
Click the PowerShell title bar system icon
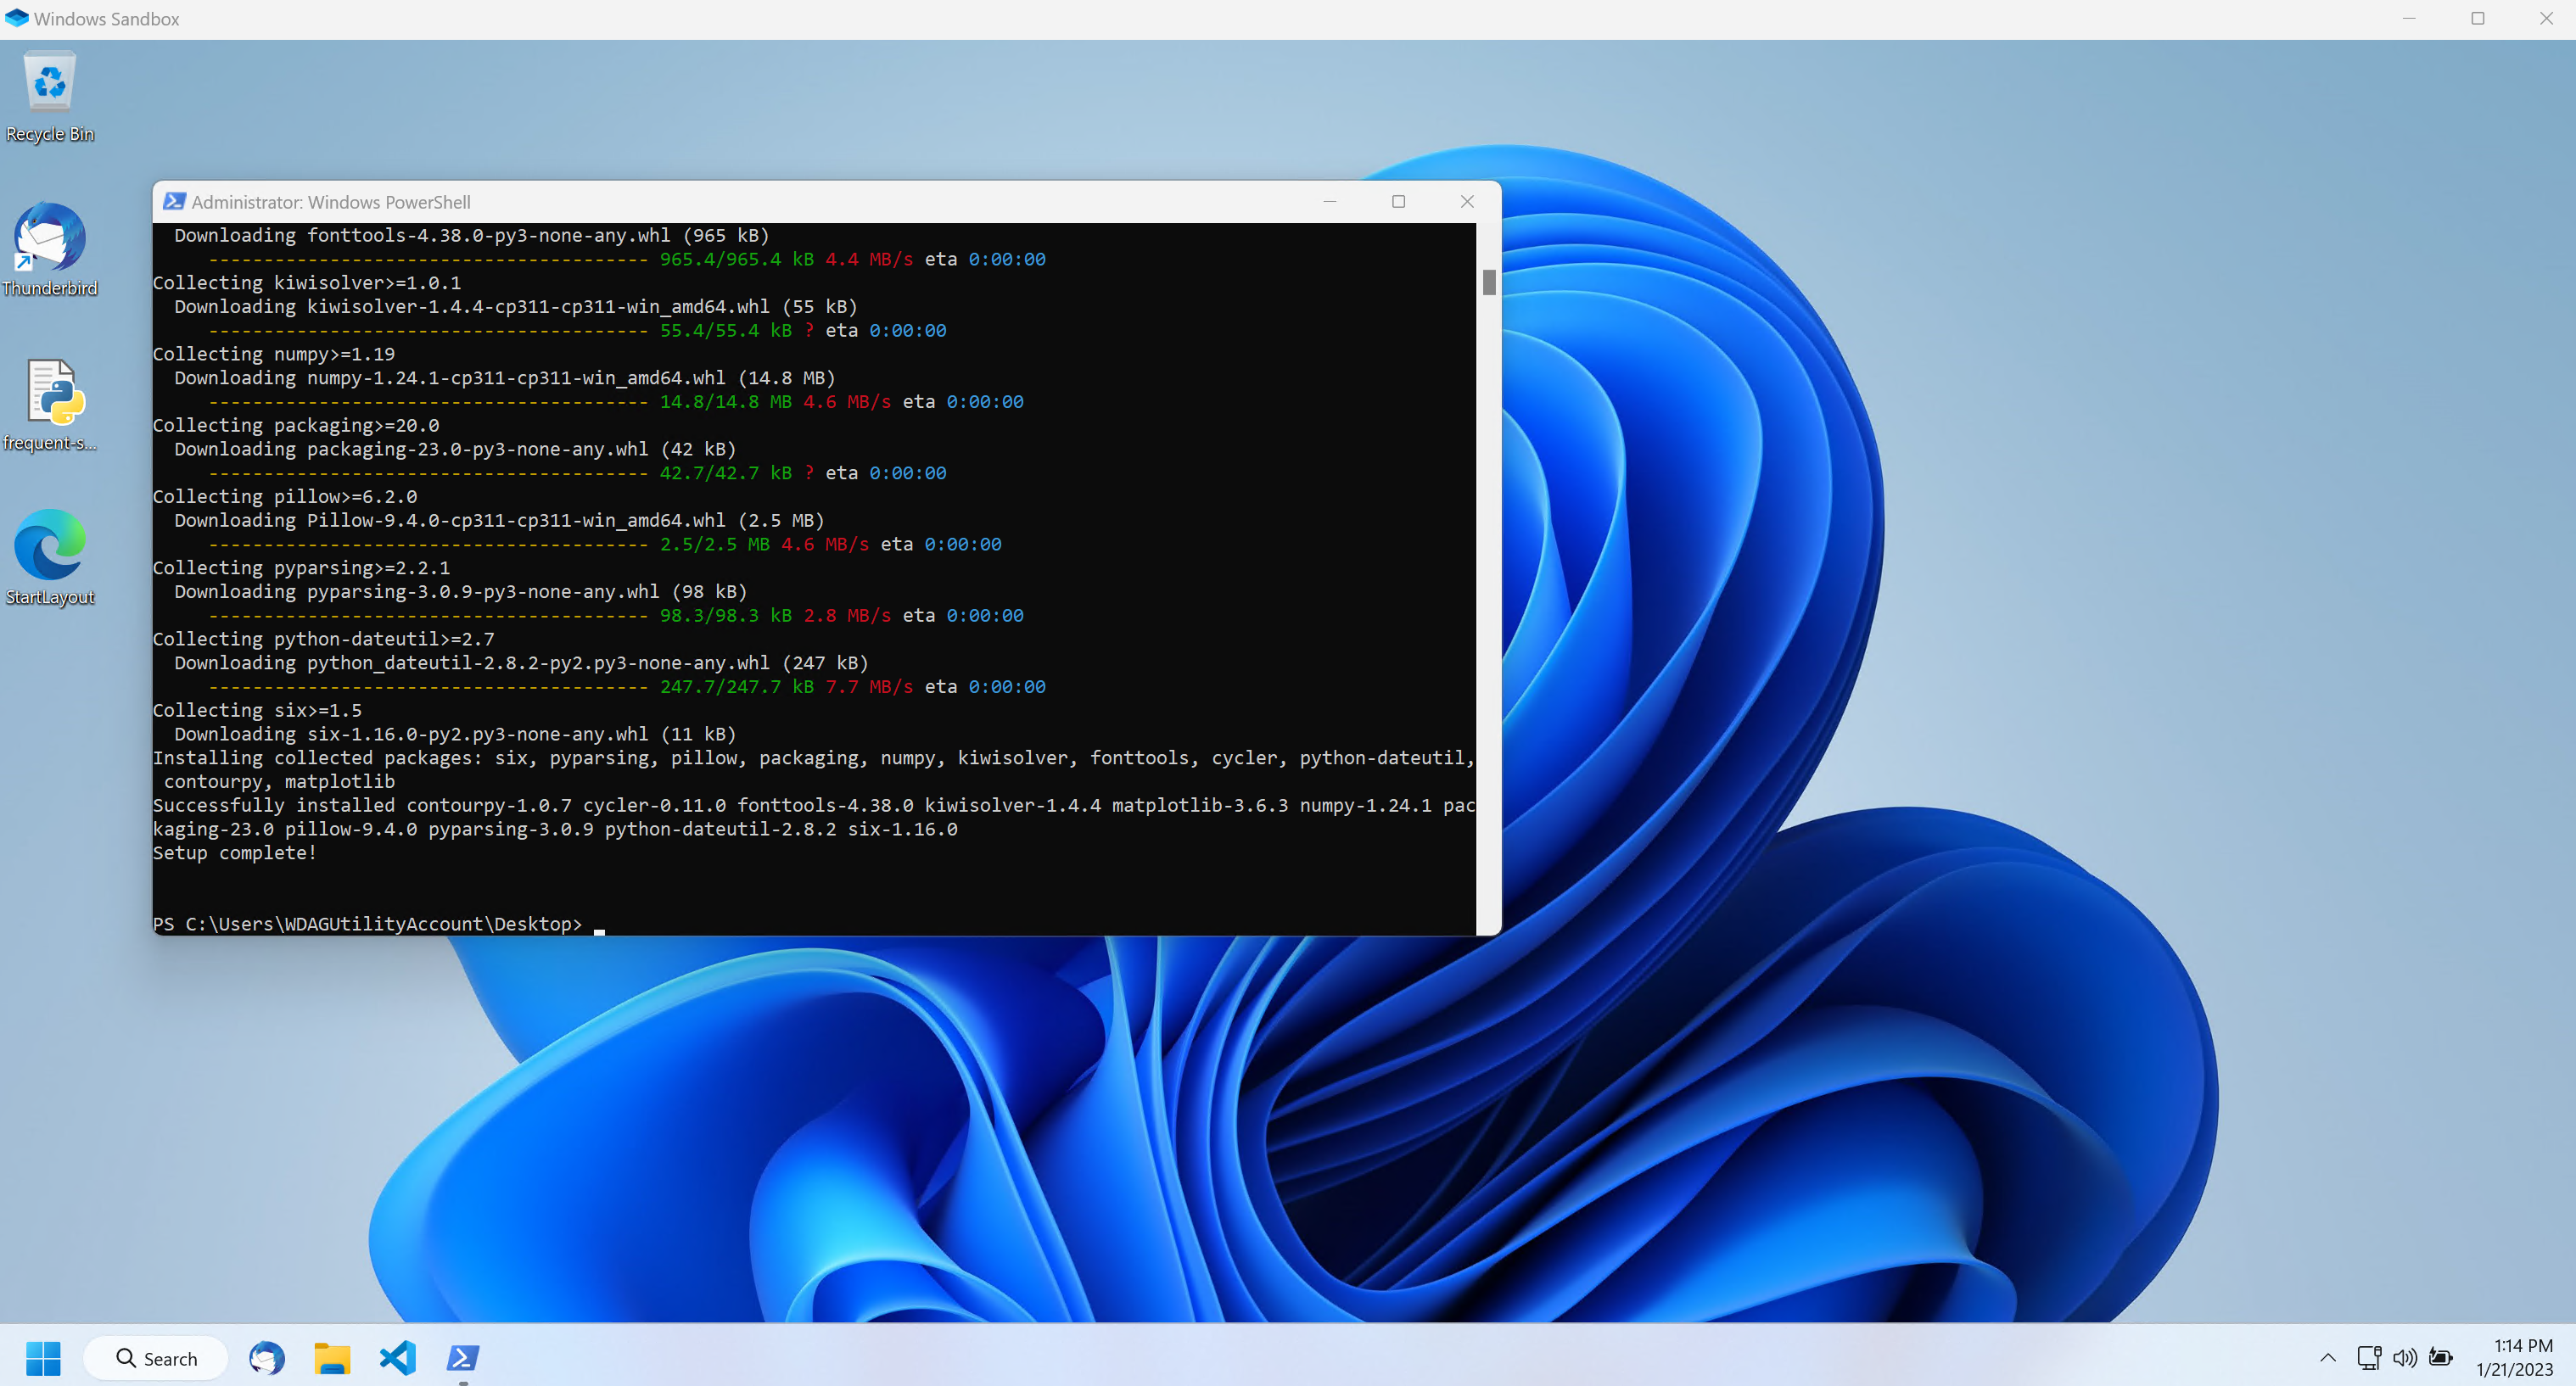174,201
